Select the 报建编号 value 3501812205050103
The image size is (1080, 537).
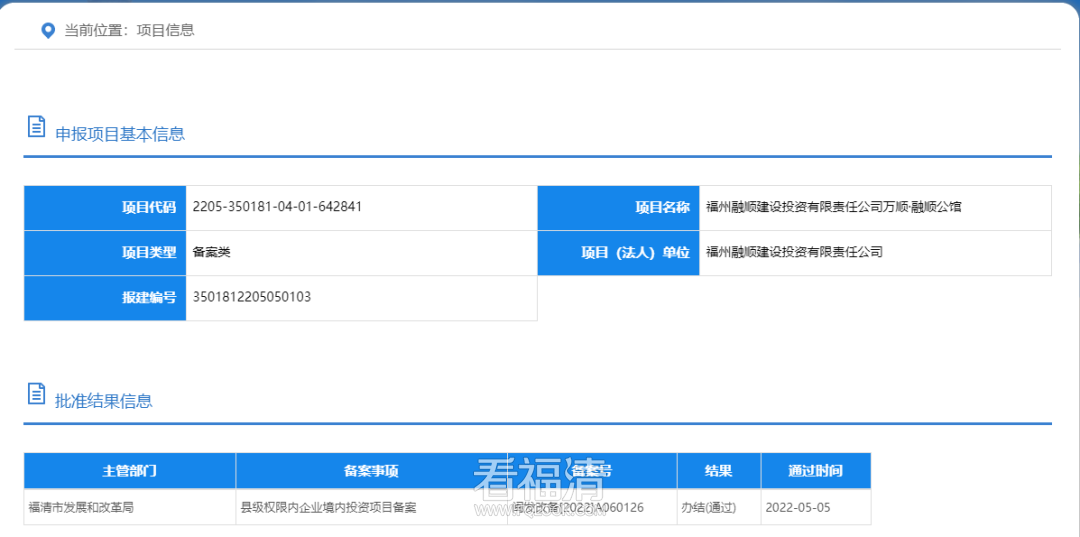[252, 297]
